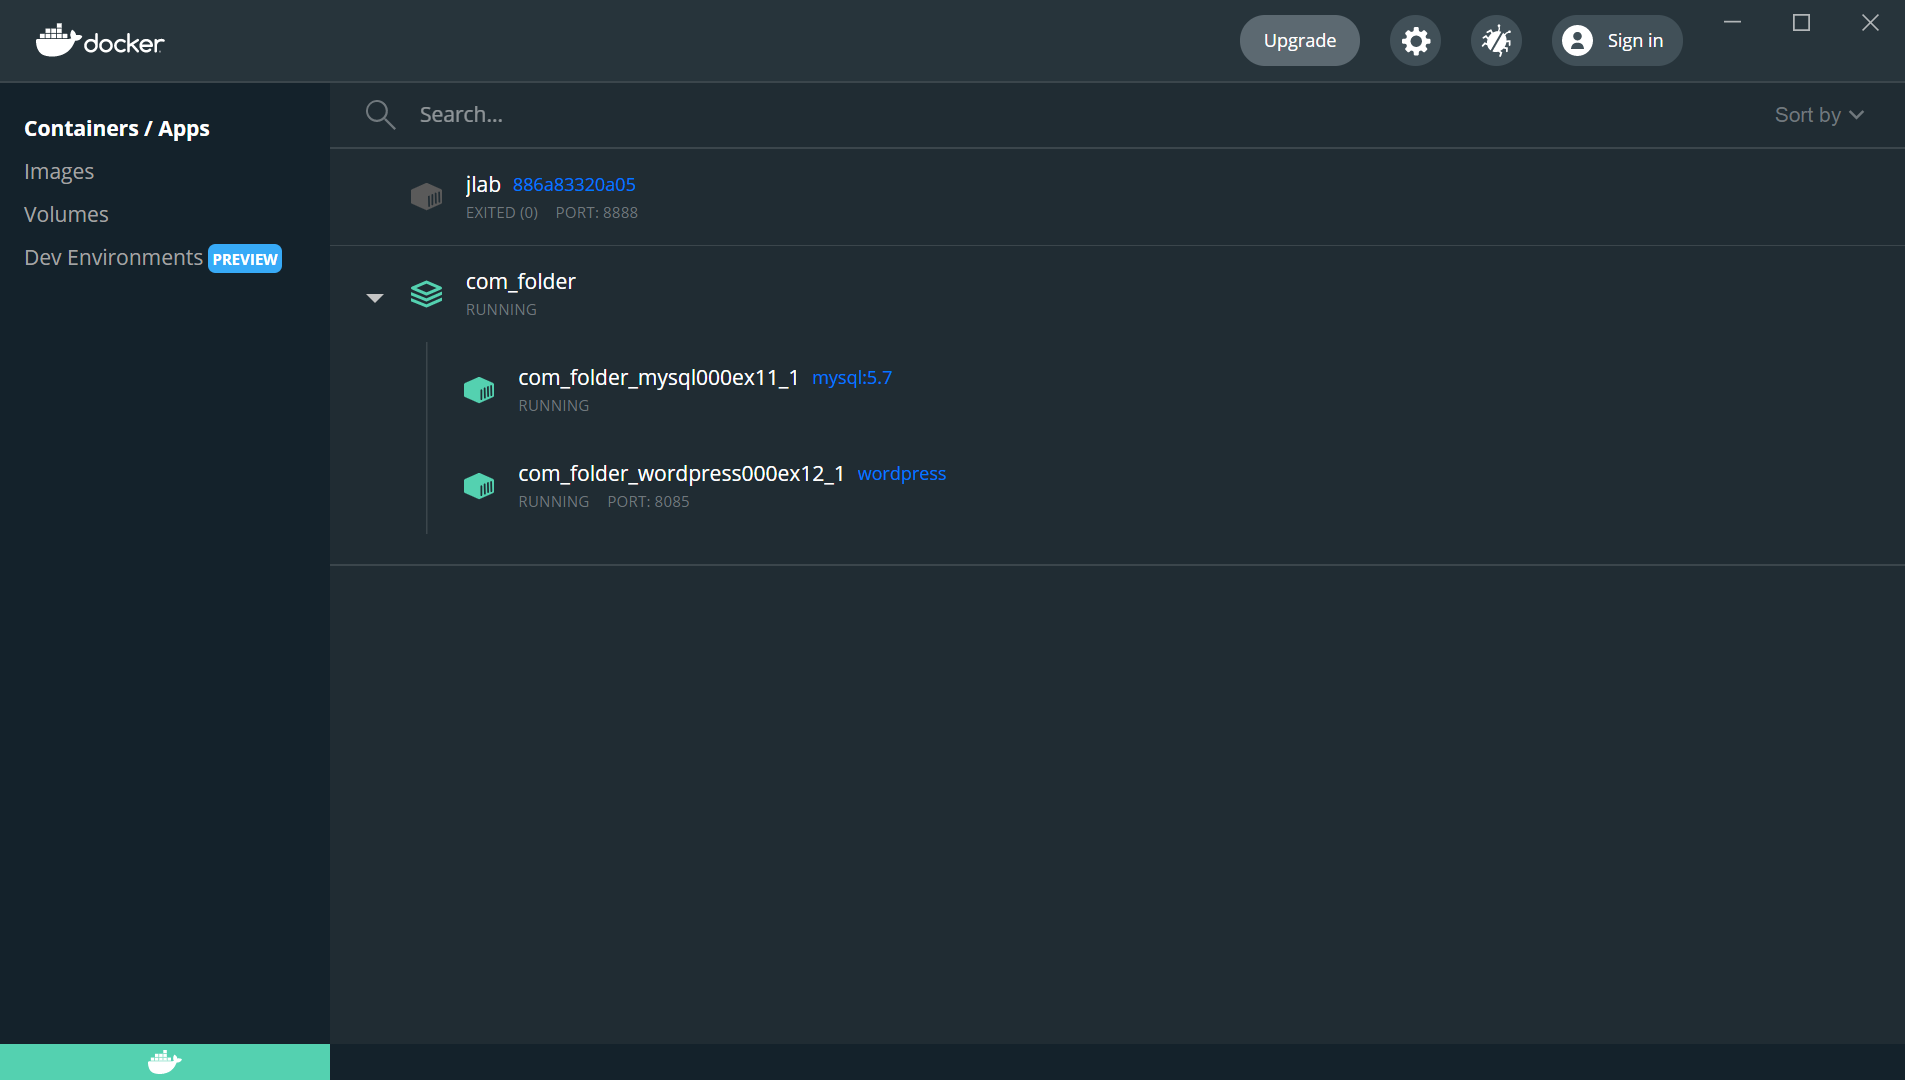The width and height of the screenshot is (1905, 1080).
Task: Open the Settings gear icon
Action: [x=1415, y=41]
